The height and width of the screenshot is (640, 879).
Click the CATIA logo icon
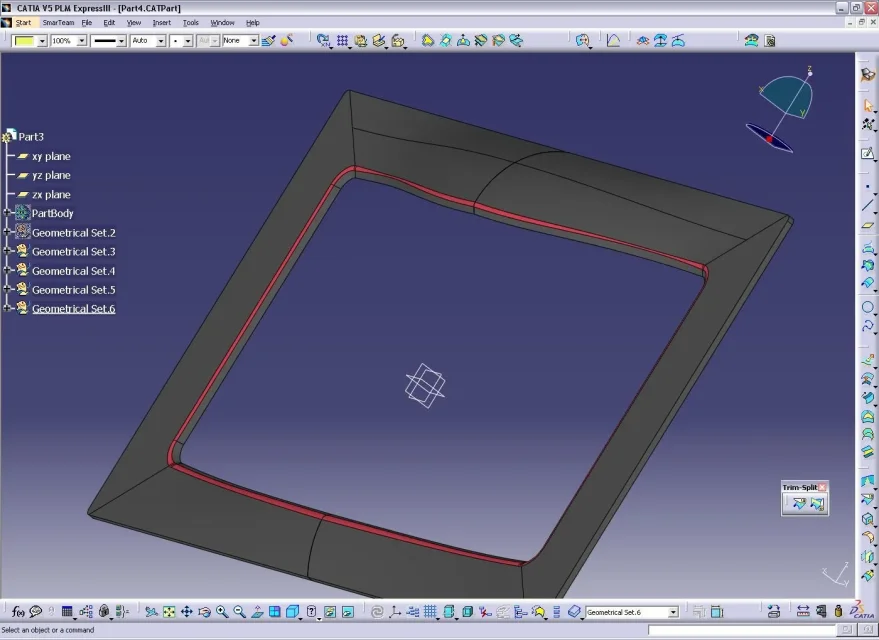point(862,610)
